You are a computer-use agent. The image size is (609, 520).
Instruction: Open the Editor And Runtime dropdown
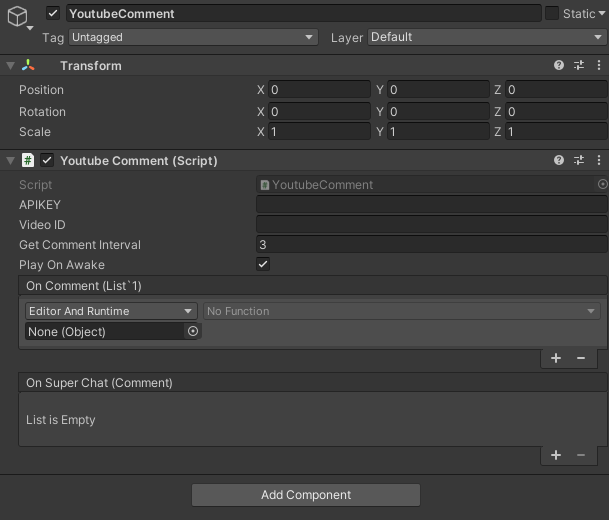coord(111,311)
